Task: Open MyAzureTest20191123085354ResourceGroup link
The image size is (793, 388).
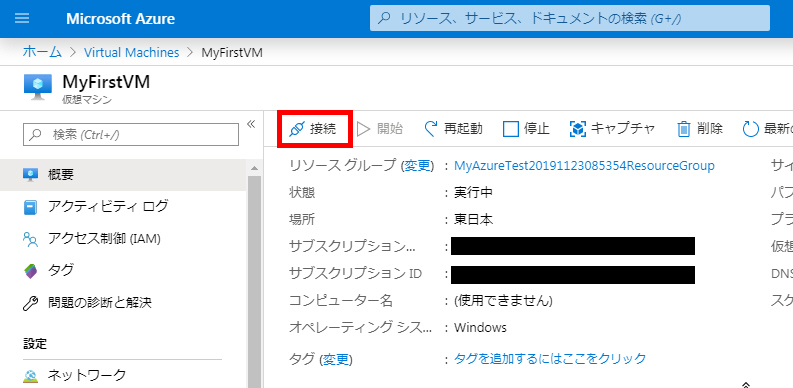Action: pos(584,165)
